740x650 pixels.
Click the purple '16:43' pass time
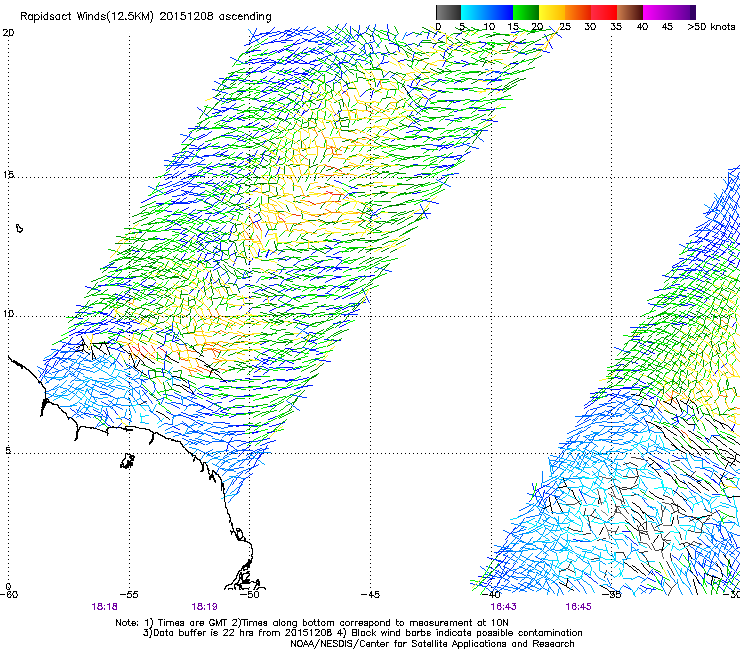pos(503,607)
